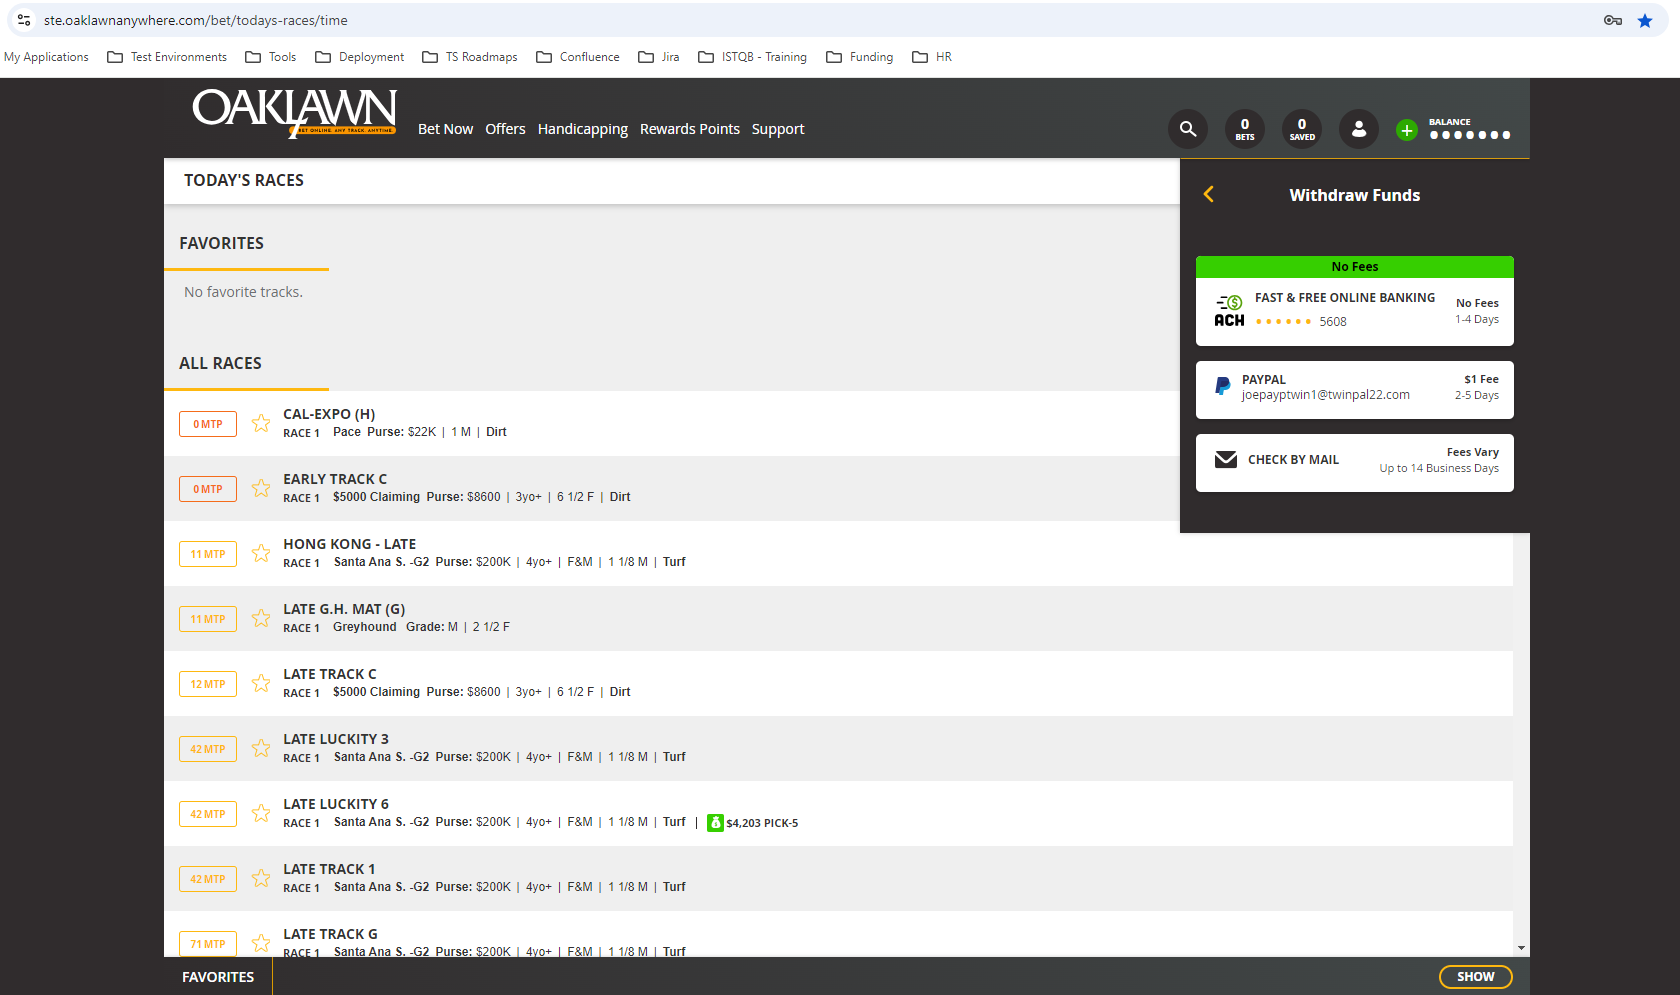Image resolution: width=1680 pixels, height=995 pixels.
Task: Click the green deposit plus icon
Action: click(x=1407, y=130)
